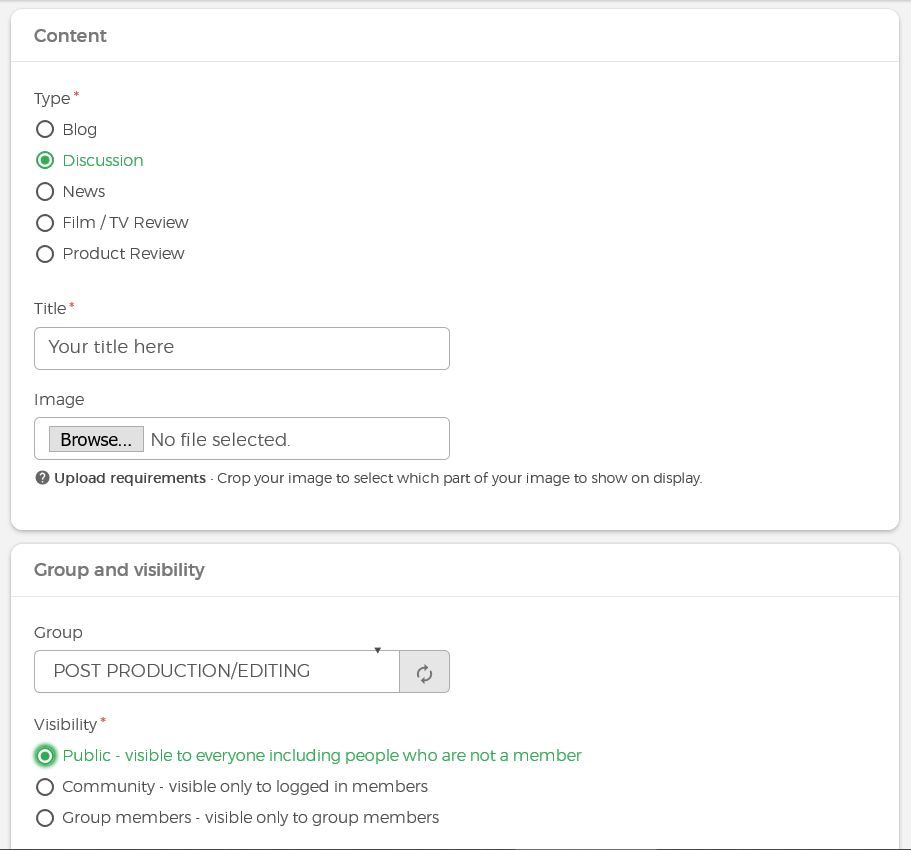Focus the 'Your title here' input field

(x=241, y=348)
